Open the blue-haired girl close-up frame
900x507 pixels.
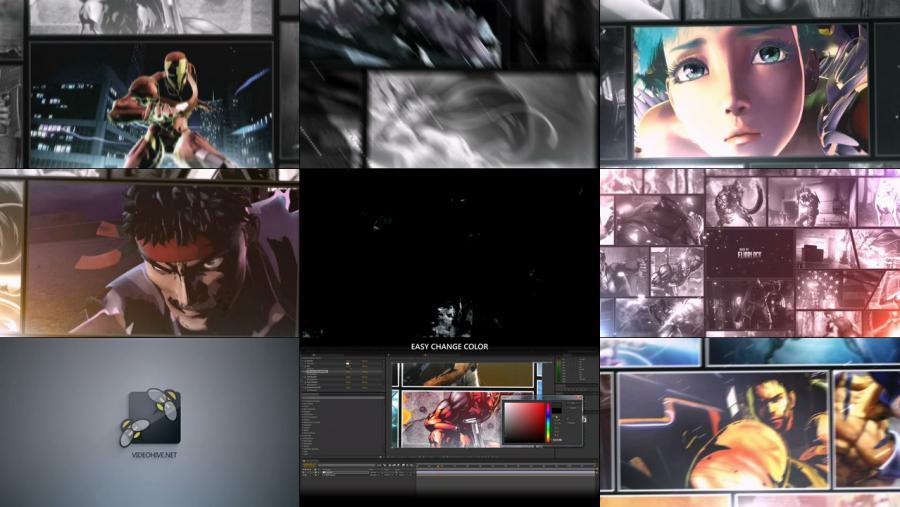point(750,90)
